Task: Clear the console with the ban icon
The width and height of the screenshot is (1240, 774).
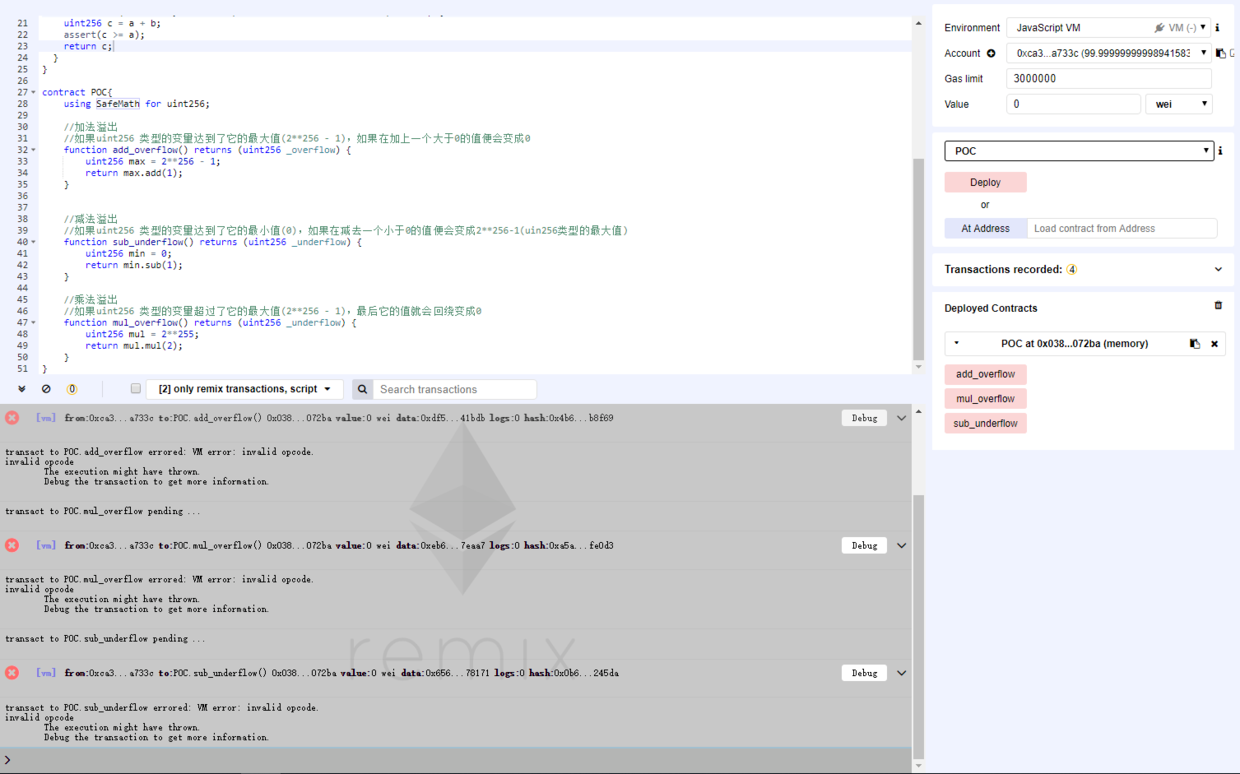Action: [46, 389]
